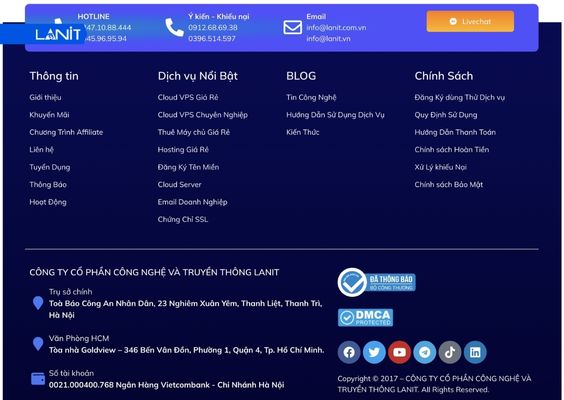Screen dimensions: 564x400
Task: Open the Hoạt Động link
Action: click(48, 202)
